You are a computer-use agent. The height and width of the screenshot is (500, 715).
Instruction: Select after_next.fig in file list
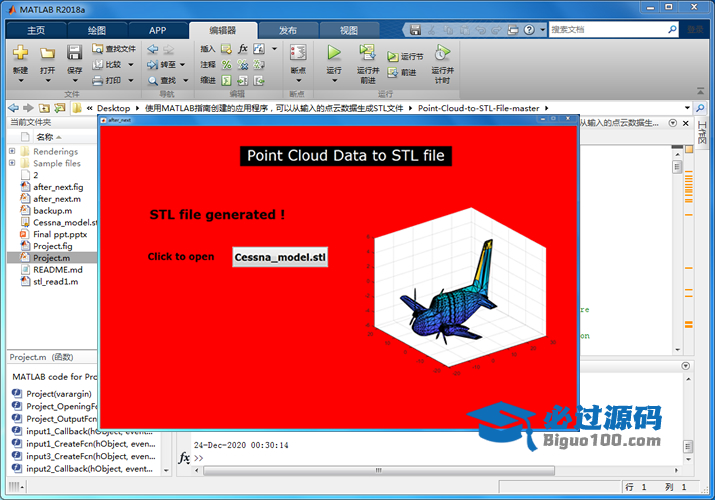pyautogui.click(x=58, y=187)
